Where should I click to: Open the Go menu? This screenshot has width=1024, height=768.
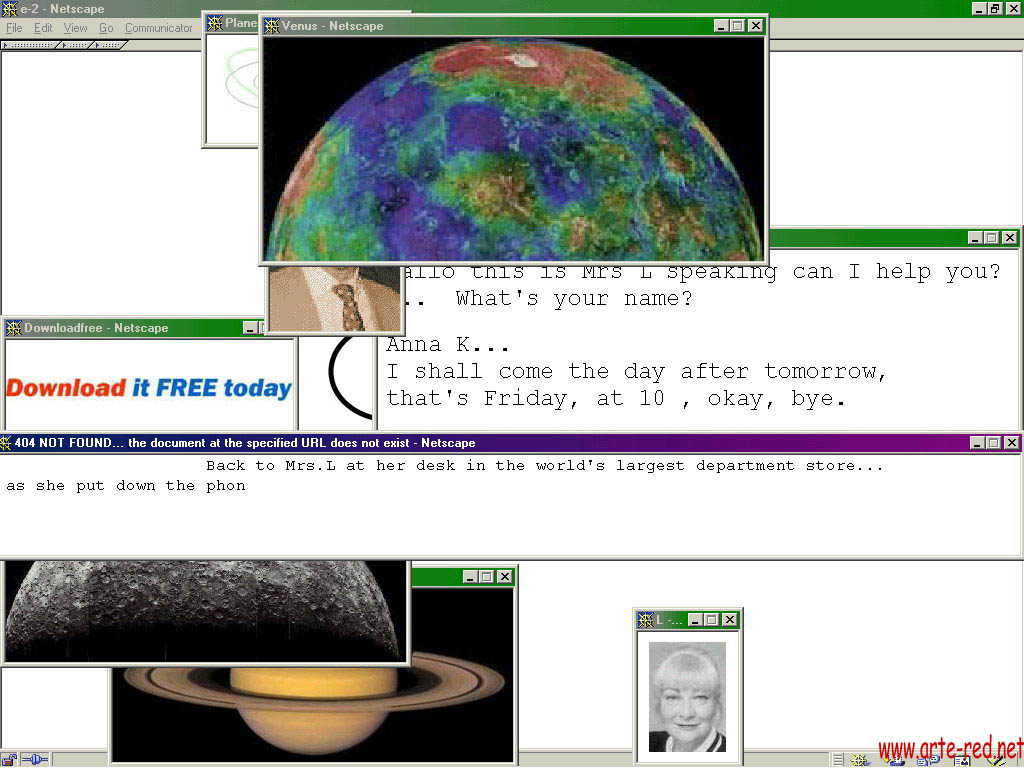pyautogui.click(x=106, y=28)
